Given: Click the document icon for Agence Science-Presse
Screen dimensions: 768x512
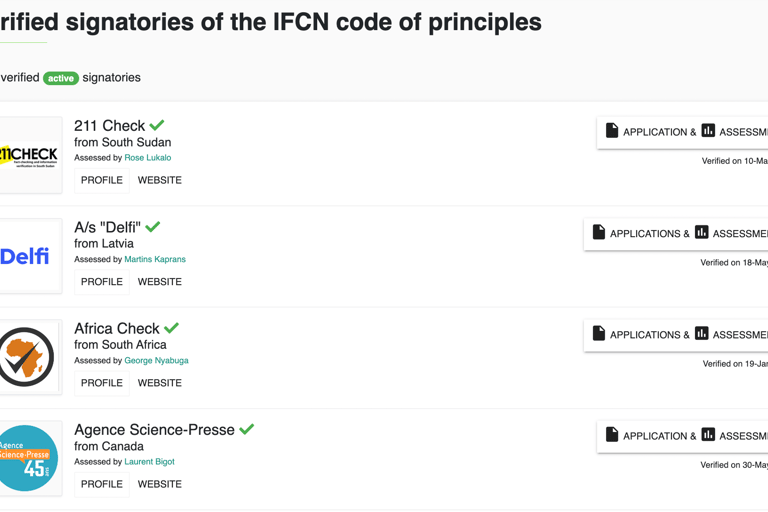Looking at the screenshot, I should (612, 435).
